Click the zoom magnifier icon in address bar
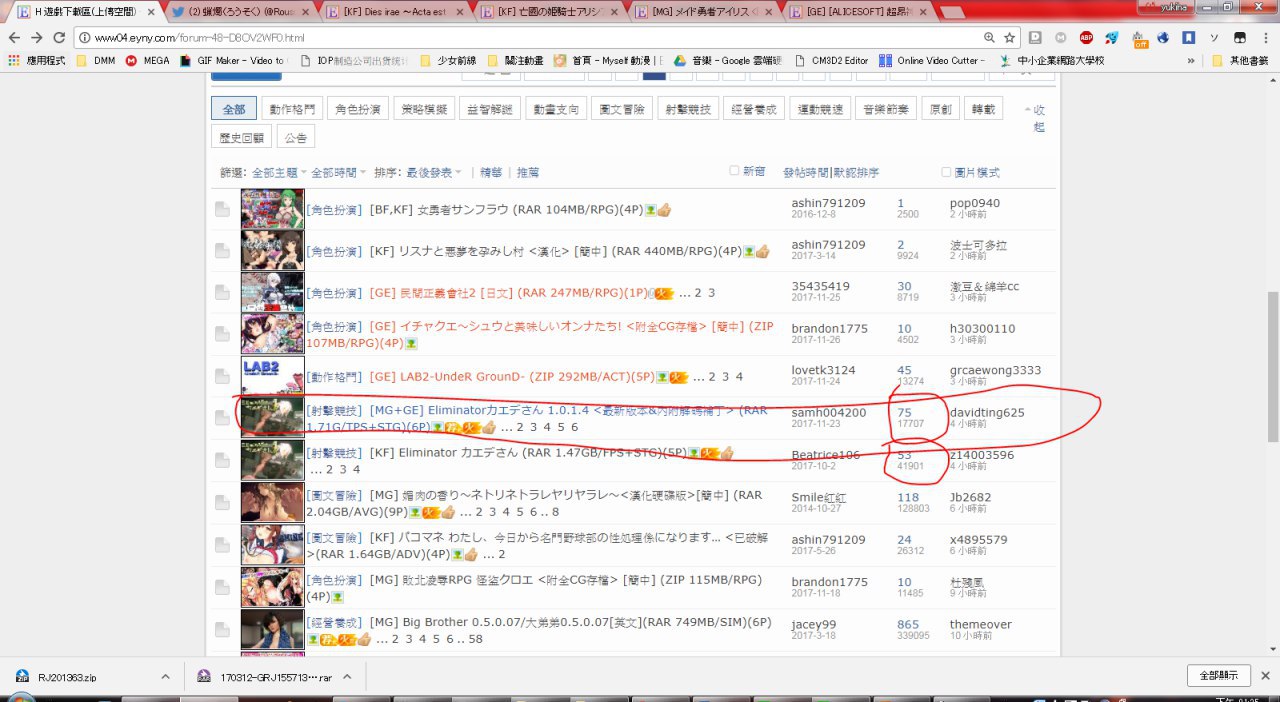The width and height of the screenshot is (1280, 702). point(989,37)
